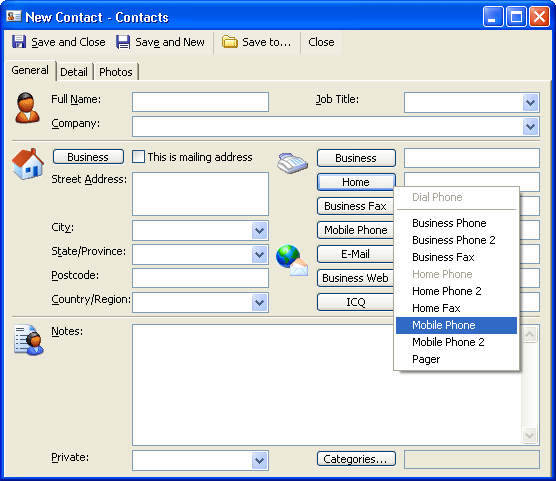The width and height of the screenshot is (556, 481).
Task: Click the Save and New disk icon
Action: (x=123, y=42)
